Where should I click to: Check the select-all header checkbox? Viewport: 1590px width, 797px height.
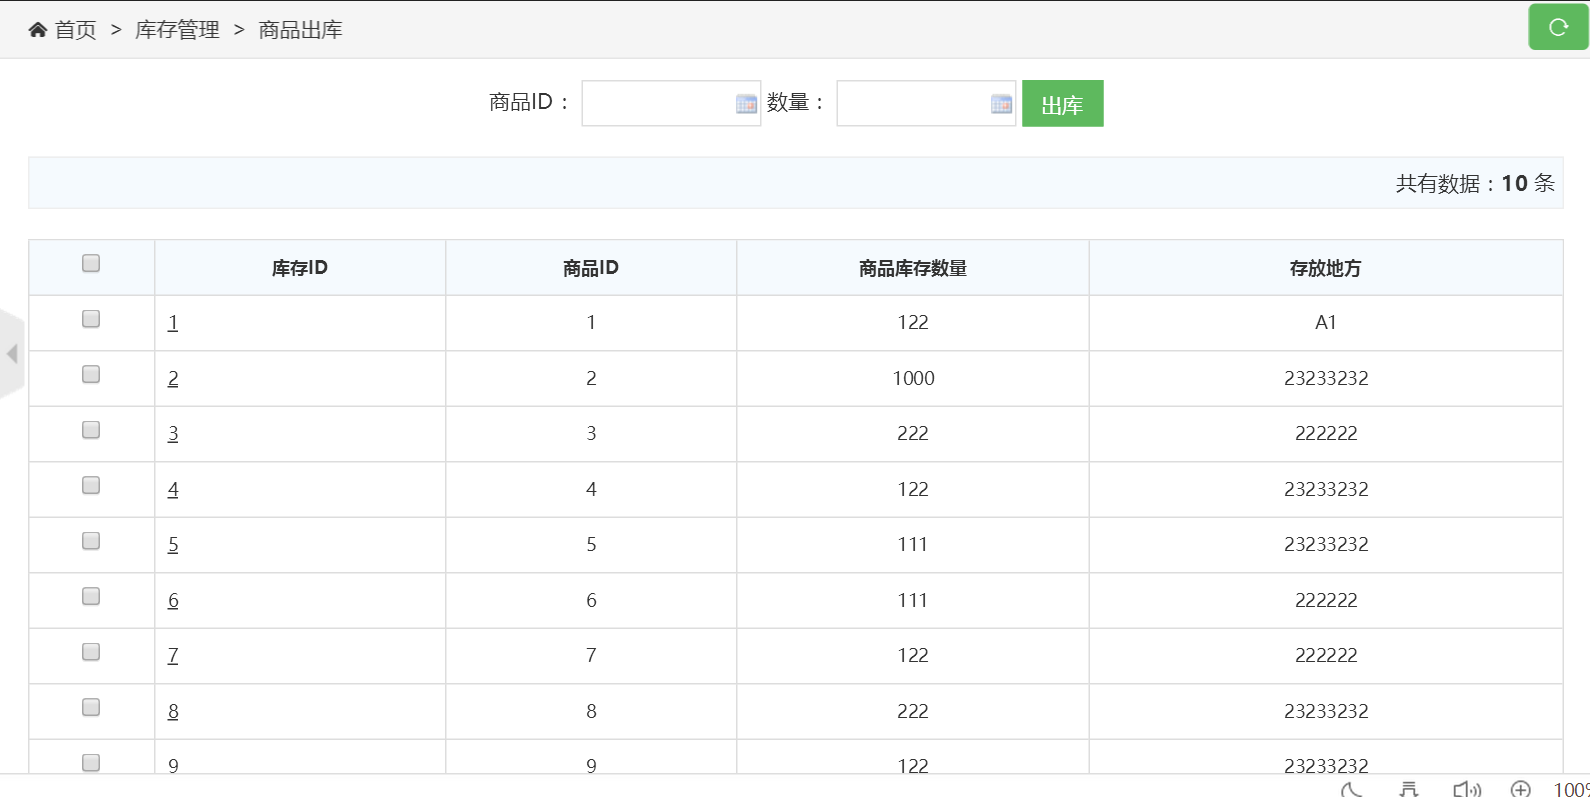(x=91, y=263)
